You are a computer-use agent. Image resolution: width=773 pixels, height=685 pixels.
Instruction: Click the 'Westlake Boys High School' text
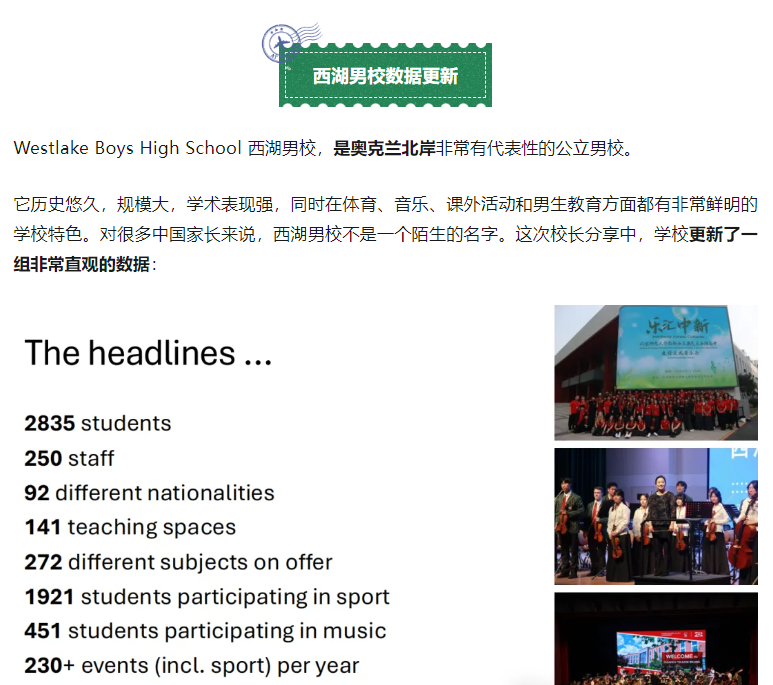pyautogui.click(x=128, y=148)
